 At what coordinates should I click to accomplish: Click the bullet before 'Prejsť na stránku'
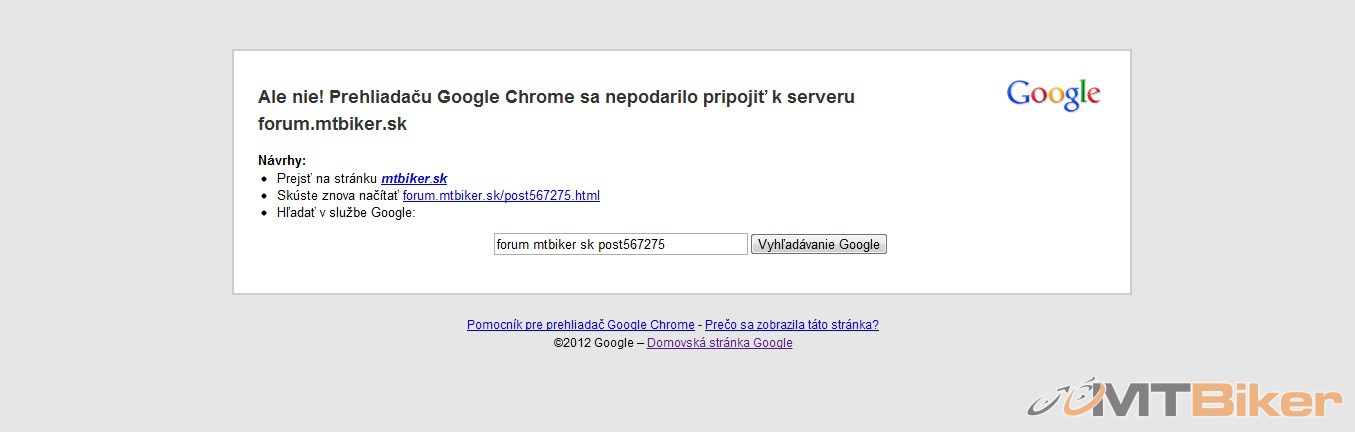click(x=264, y=178)
